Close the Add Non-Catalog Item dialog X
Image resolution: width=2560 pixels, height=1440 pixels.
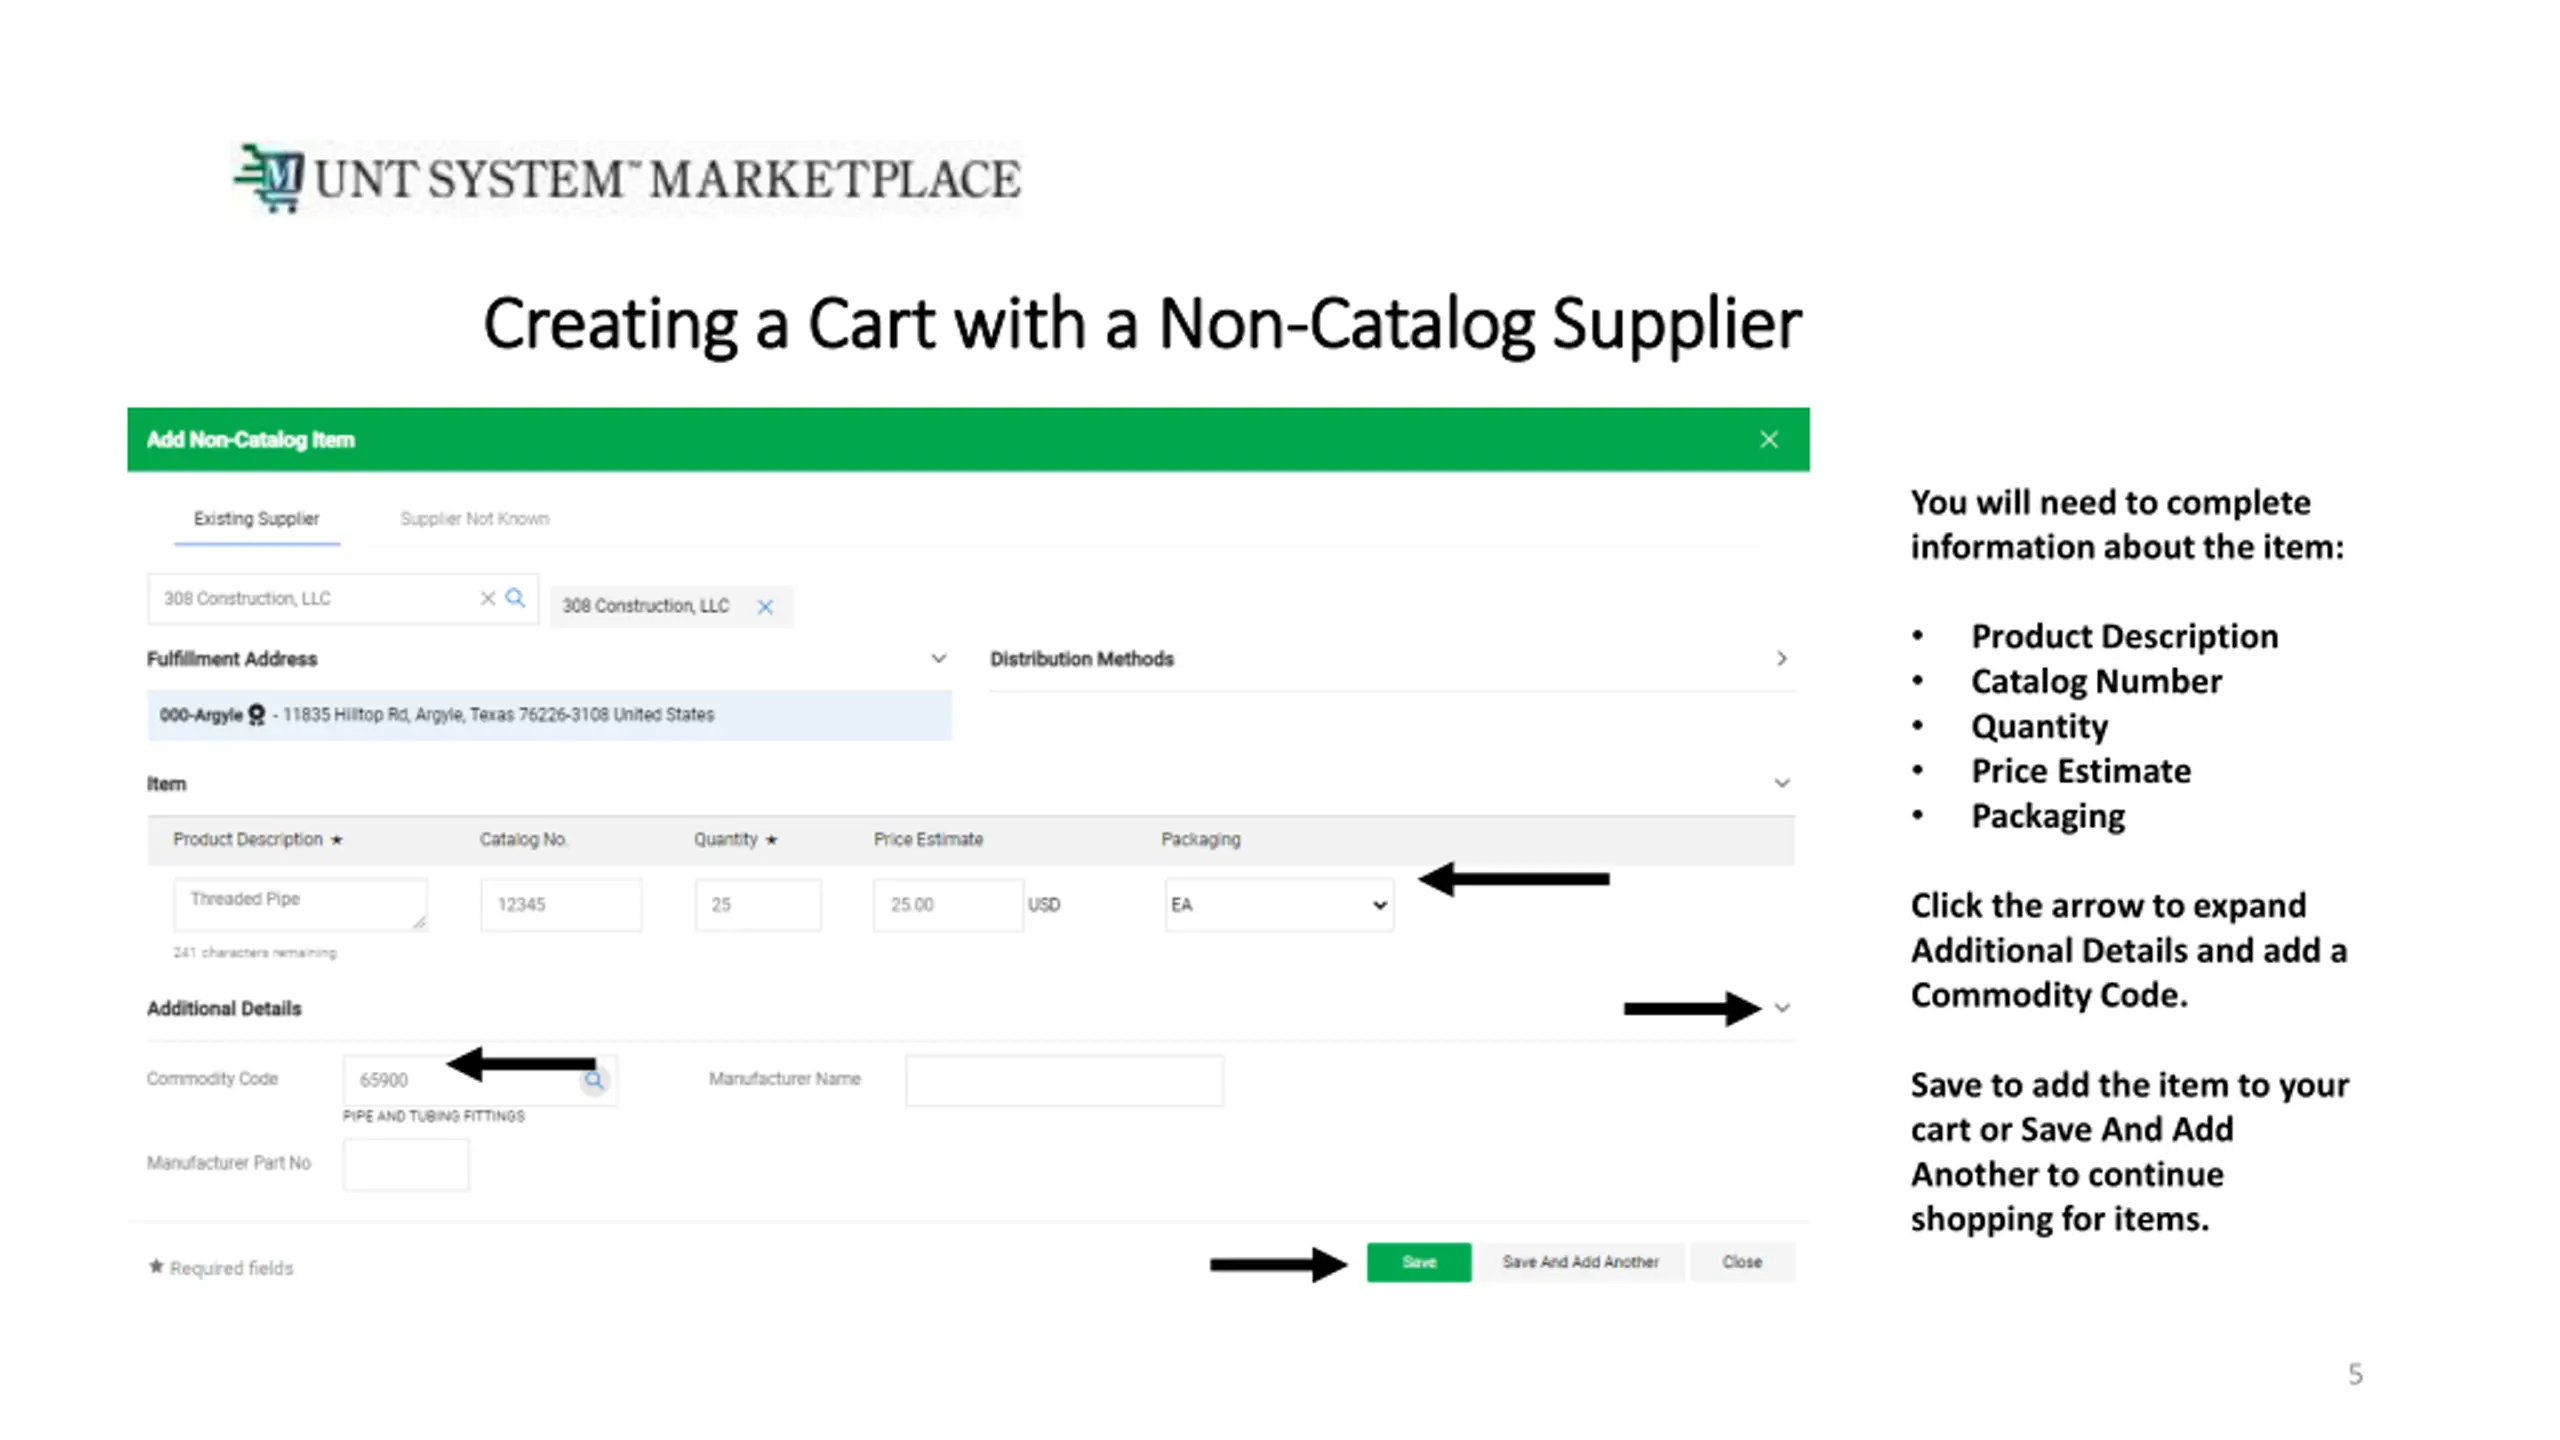coord(1768,440)
